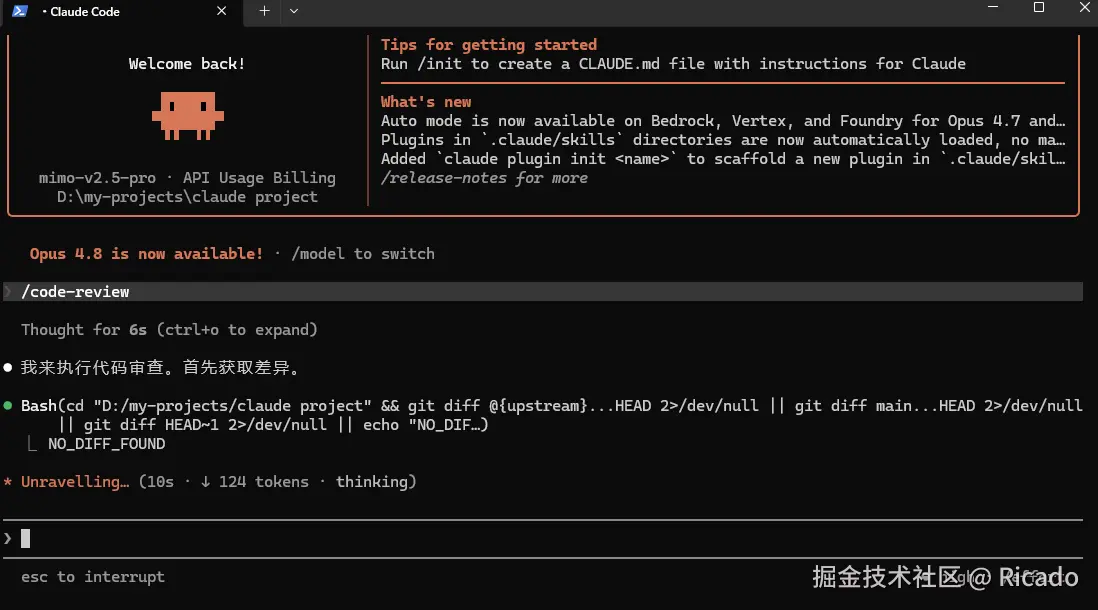Click '/release-notes for more' text
Image resolution: width=1098 pixels, height=610 pixels.
coord(484,178)
